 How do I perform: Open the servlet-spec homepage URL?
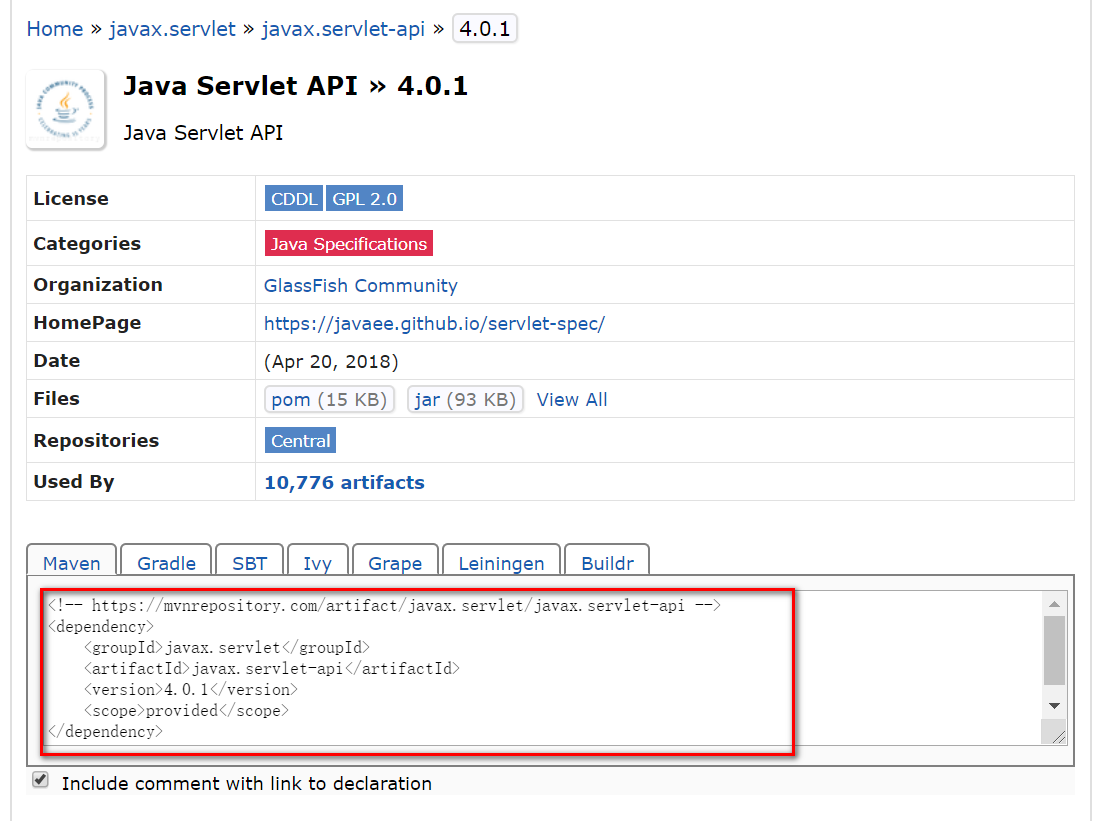[434, 323]
